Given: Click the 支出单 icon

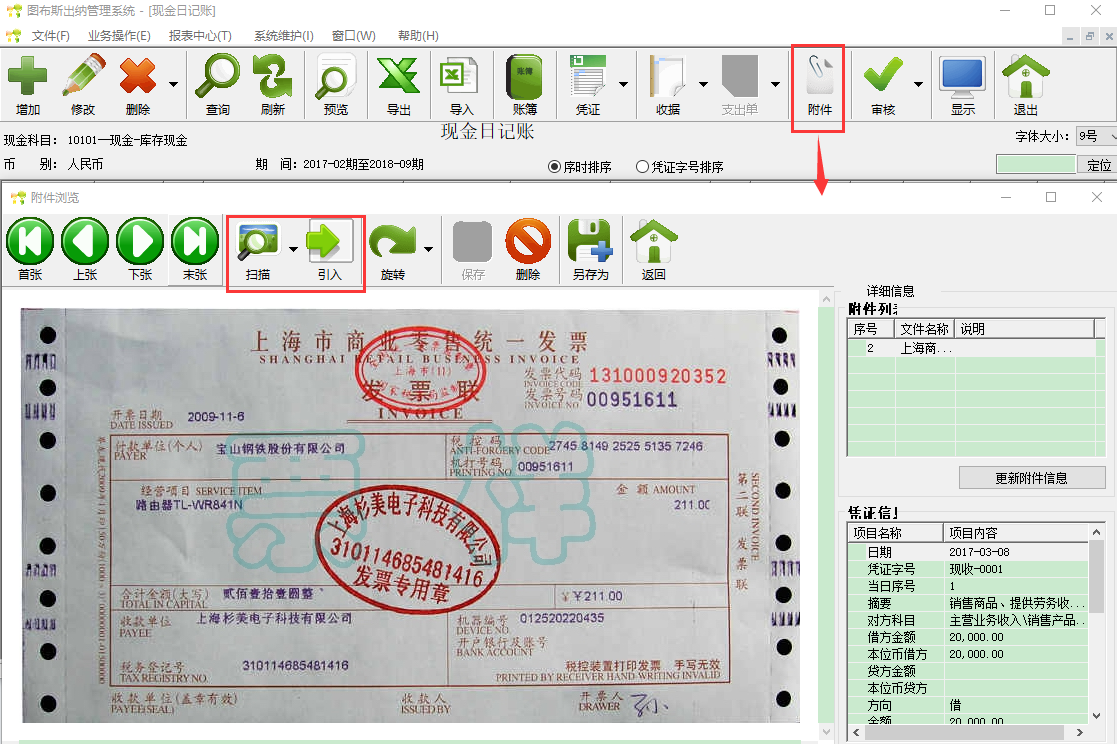Looking at the screenshot, I should point(739,76).
